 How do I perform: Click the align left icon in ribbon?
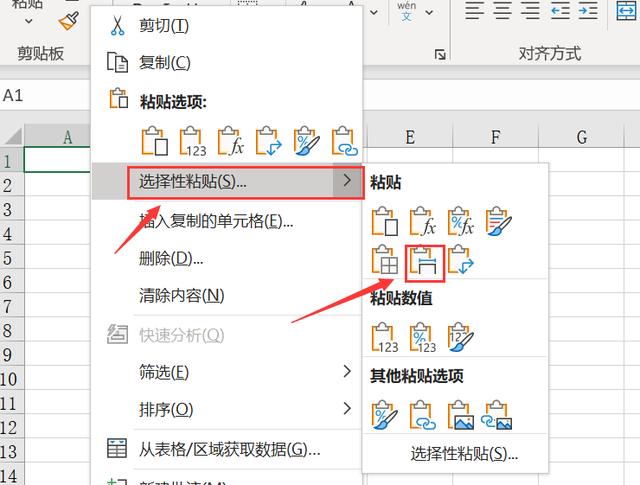tap(474, 11)
